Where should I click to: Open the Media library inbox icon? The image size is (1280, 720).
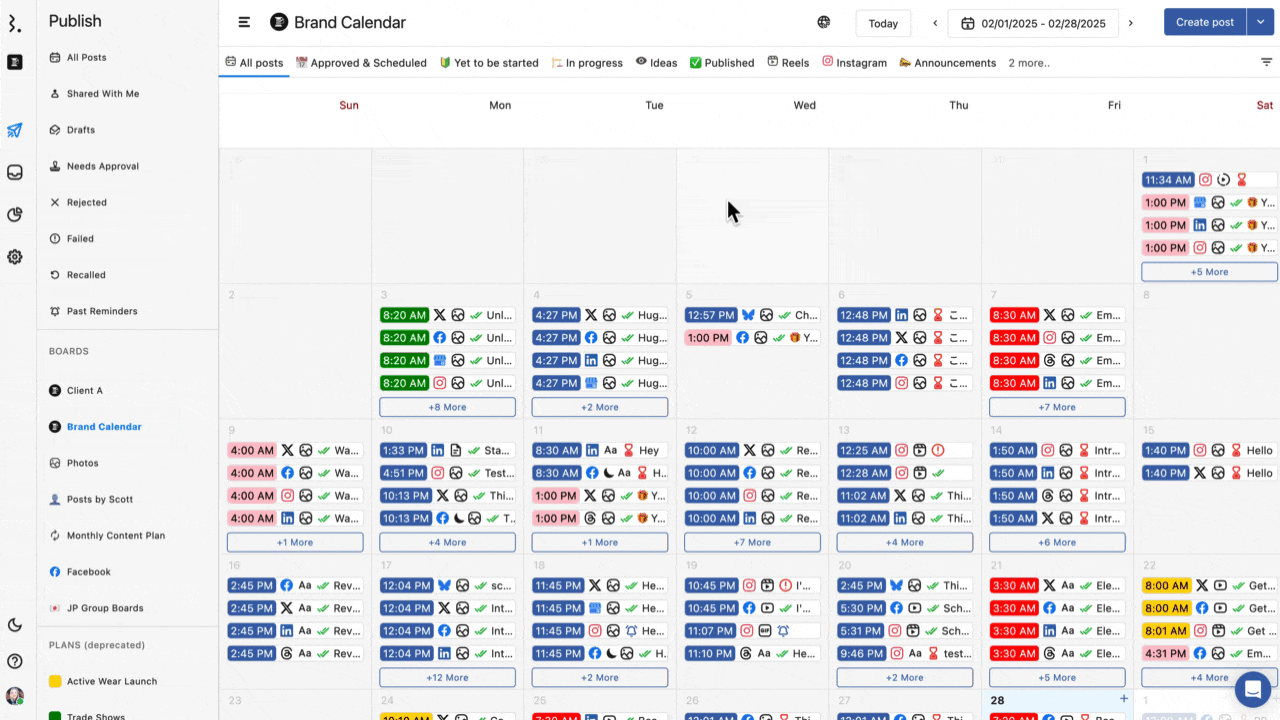14,172
